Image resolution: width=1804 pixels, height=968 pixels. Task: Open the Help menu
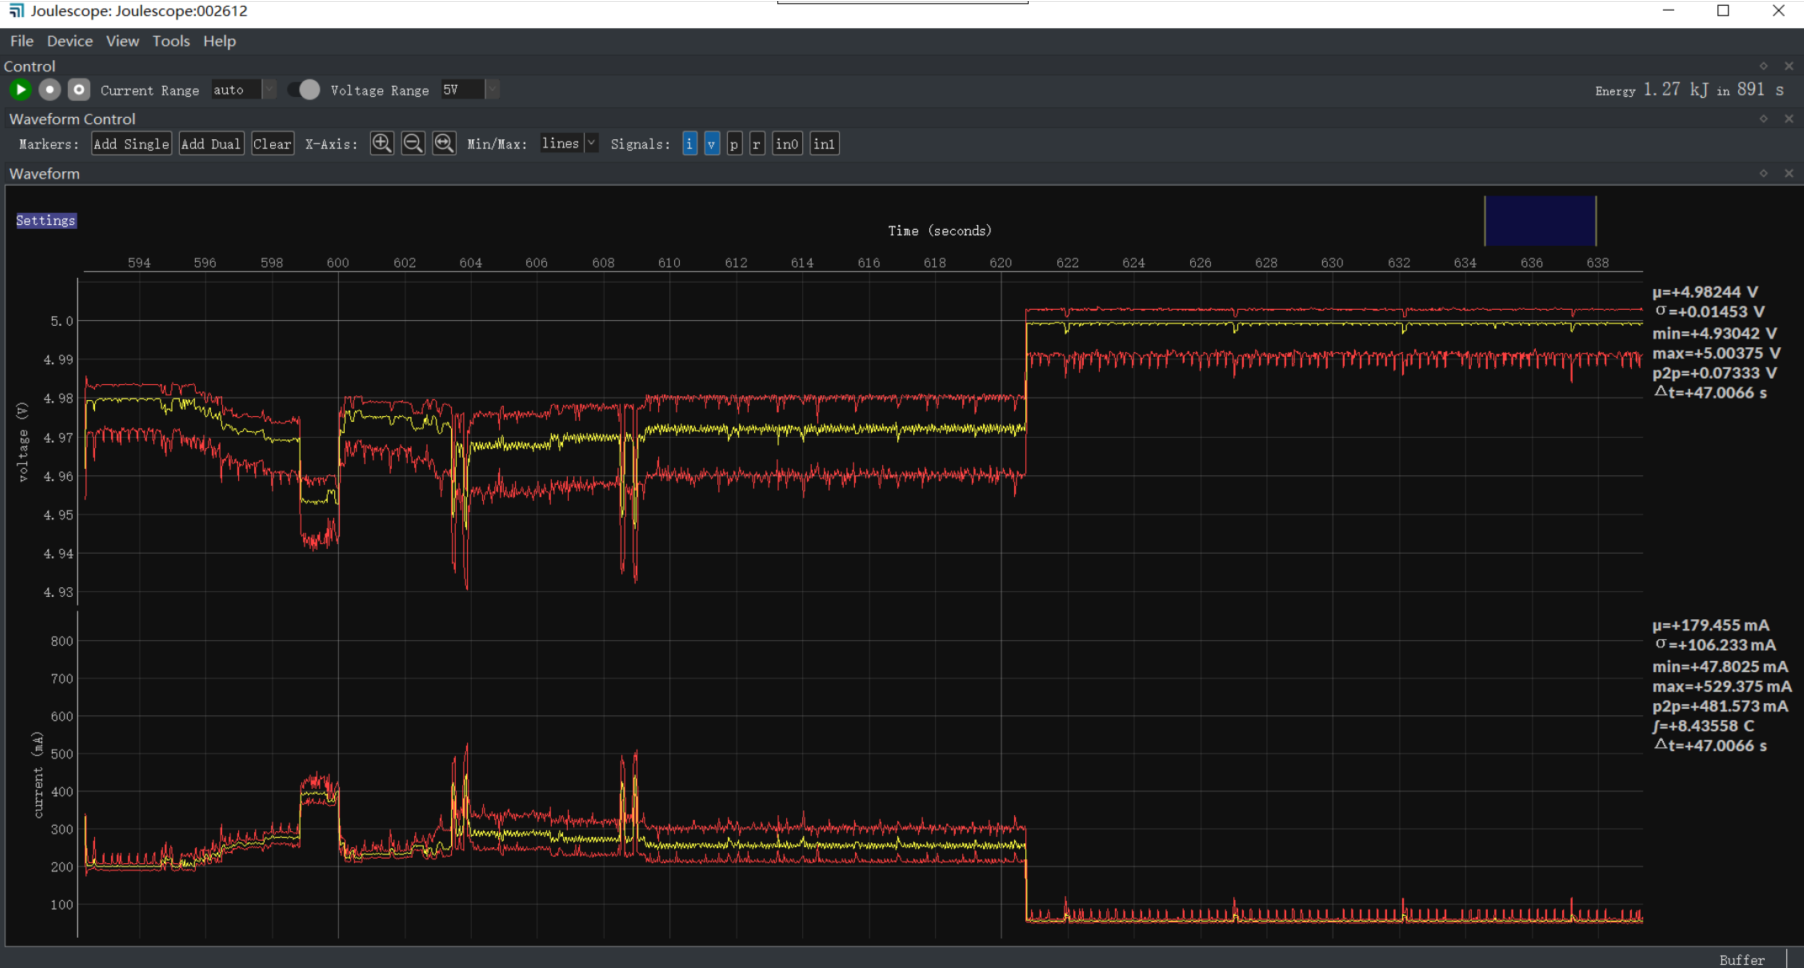pos(219,41)
